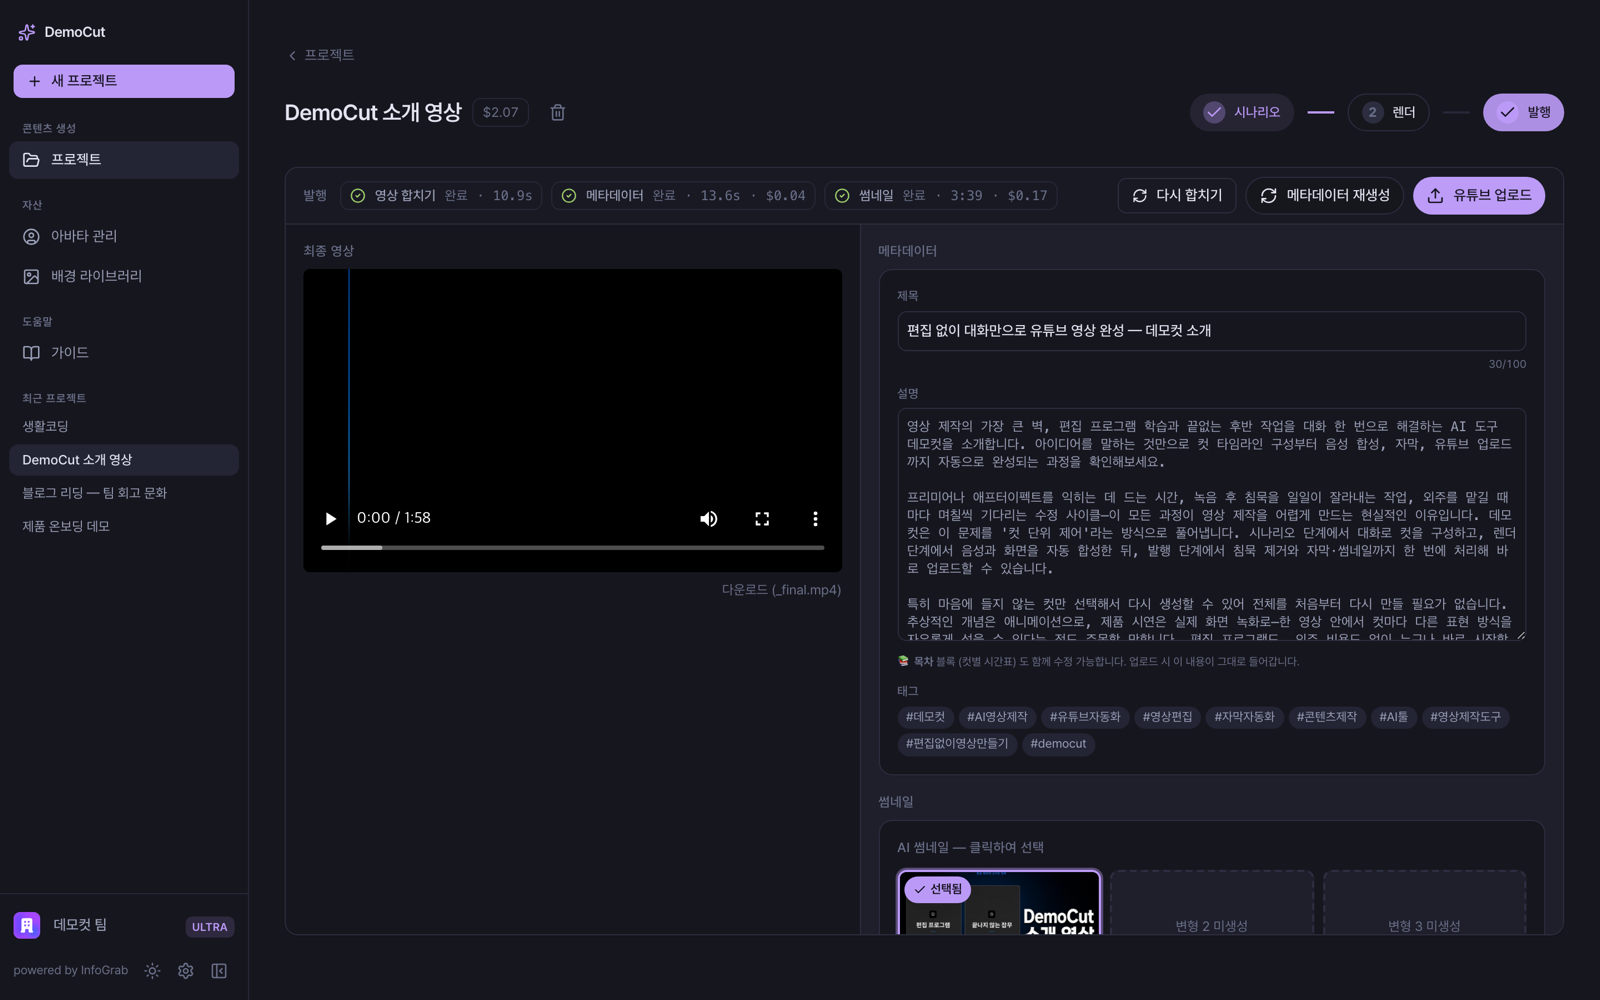Click the #영상제작도구 tag
1600x1000 pixels.
(1465, 717)
